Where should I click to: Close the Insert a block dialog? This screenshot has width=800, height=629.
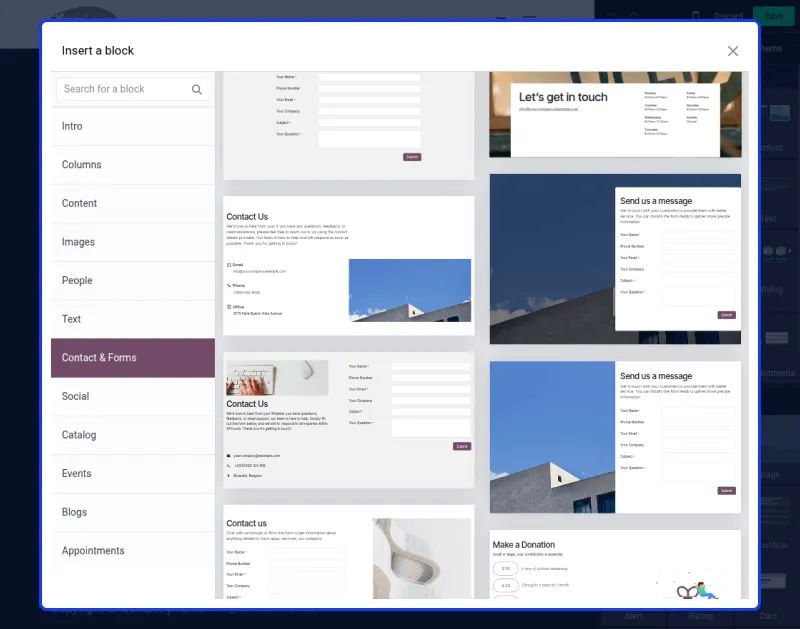coord(733,51)
